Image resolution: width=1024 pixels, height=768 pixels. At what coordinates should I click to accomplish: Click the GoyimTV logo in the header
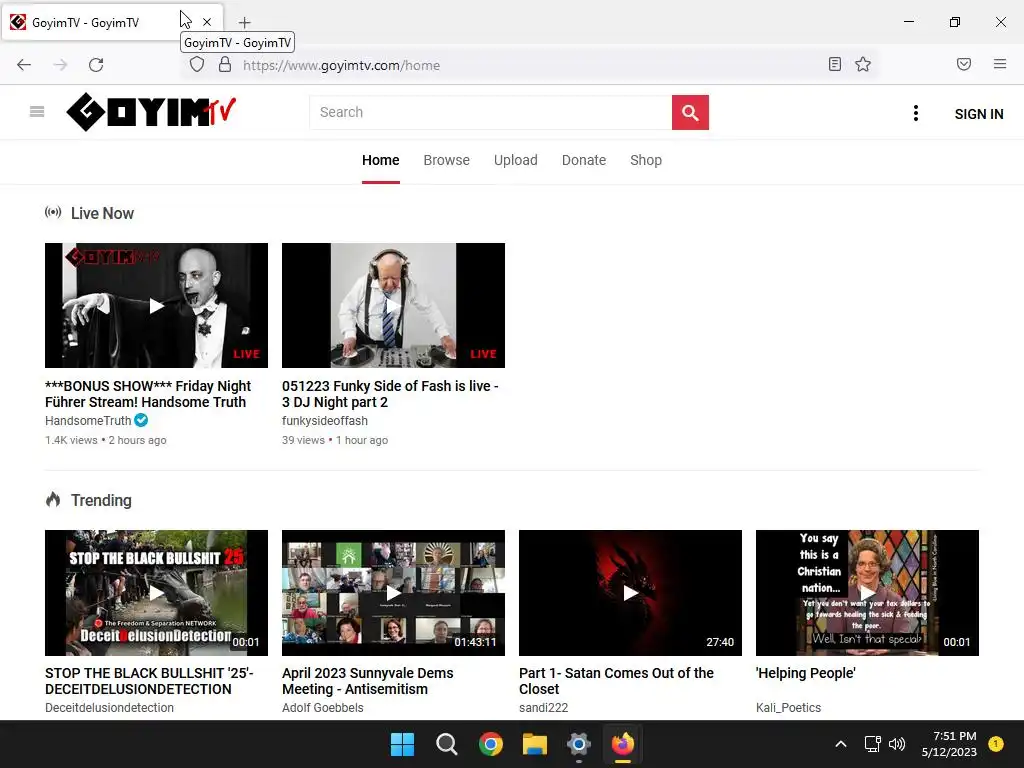pyautogui.click(x=151, y=112)
